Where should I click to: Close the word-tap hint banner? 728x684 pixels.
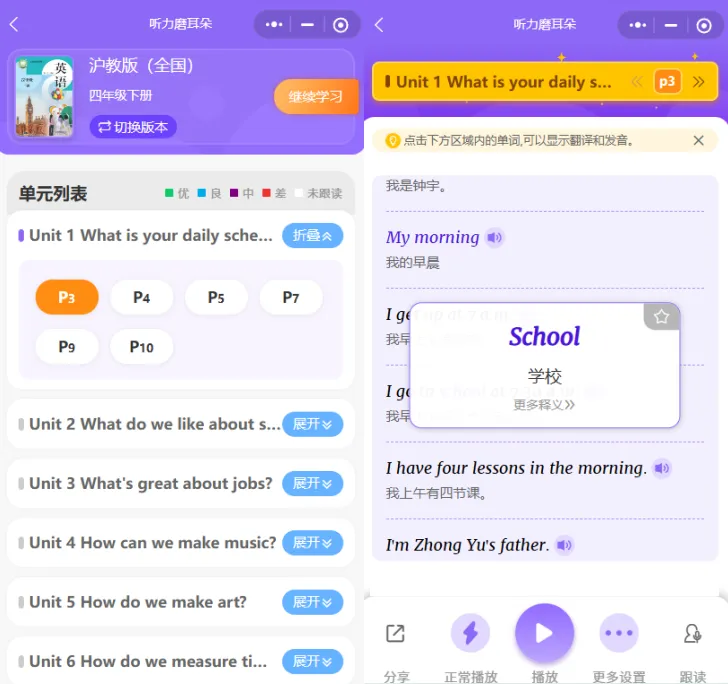click(x=698, y=140)
